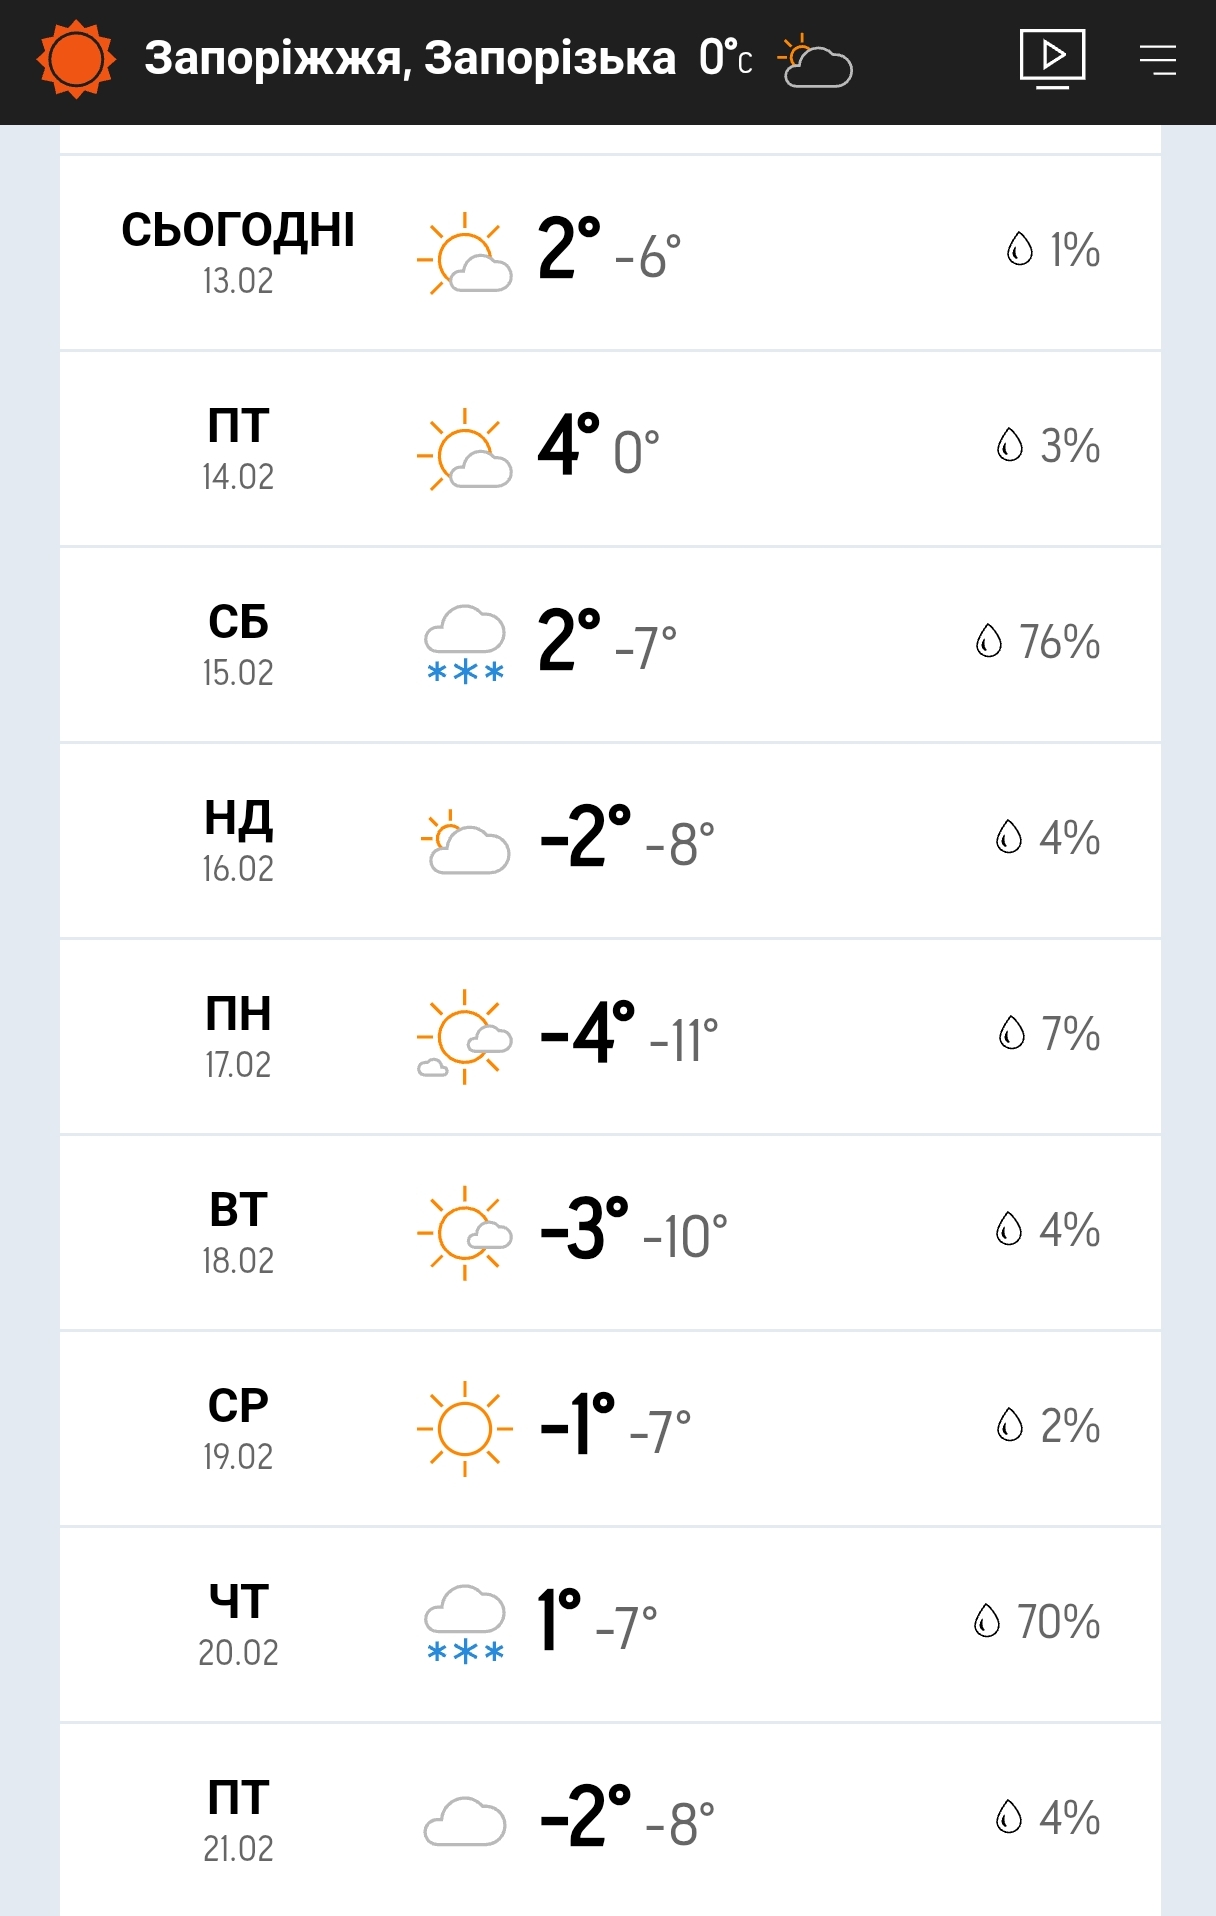Select the НД 16.02 day label
1216x1916 pixels.
[238, 840]
